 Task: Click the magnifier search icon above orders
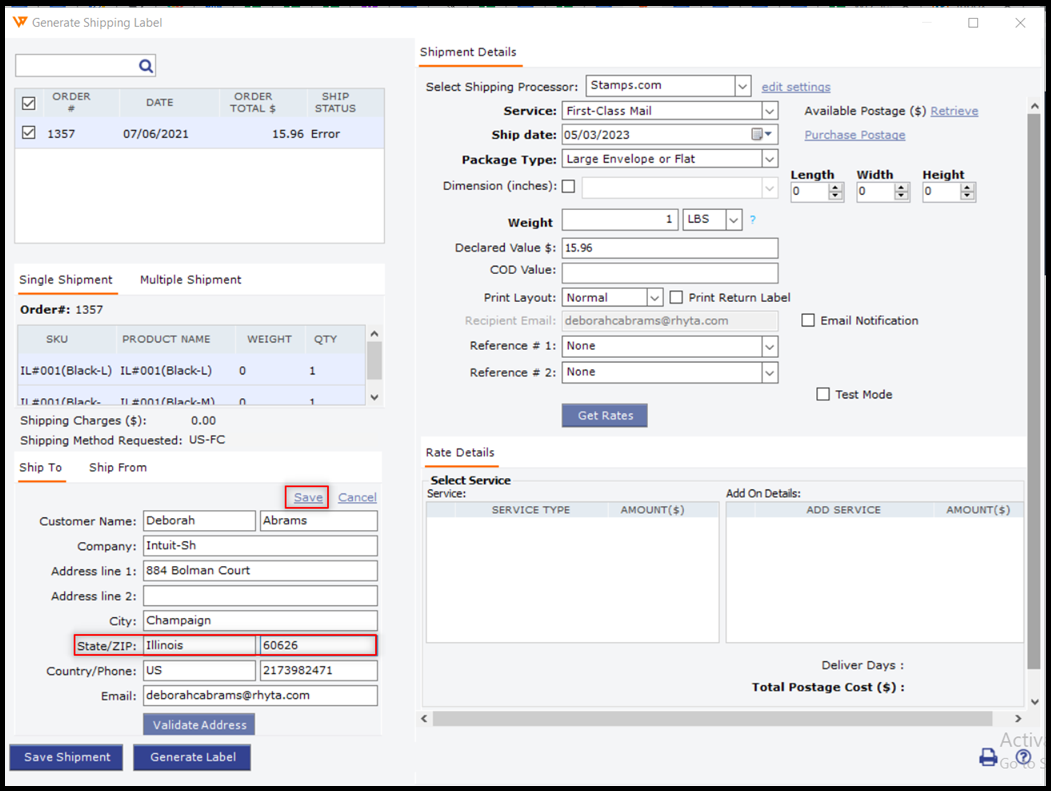(x=146, y=66)
